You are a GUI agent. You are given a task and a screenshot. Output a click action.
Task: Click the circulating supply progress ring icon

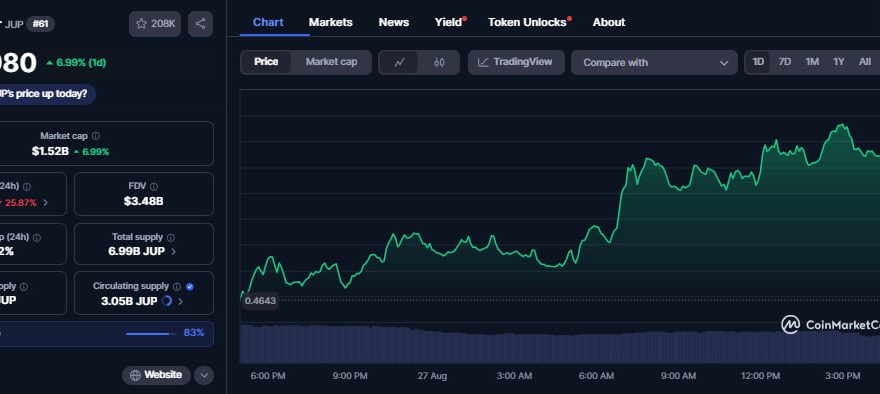(167, 301)
